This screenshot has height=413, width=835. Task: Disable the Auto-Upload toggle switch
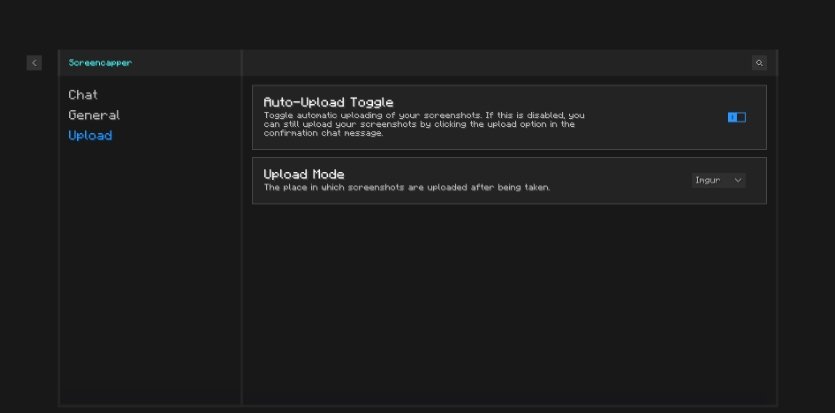[x=736, y=117]
